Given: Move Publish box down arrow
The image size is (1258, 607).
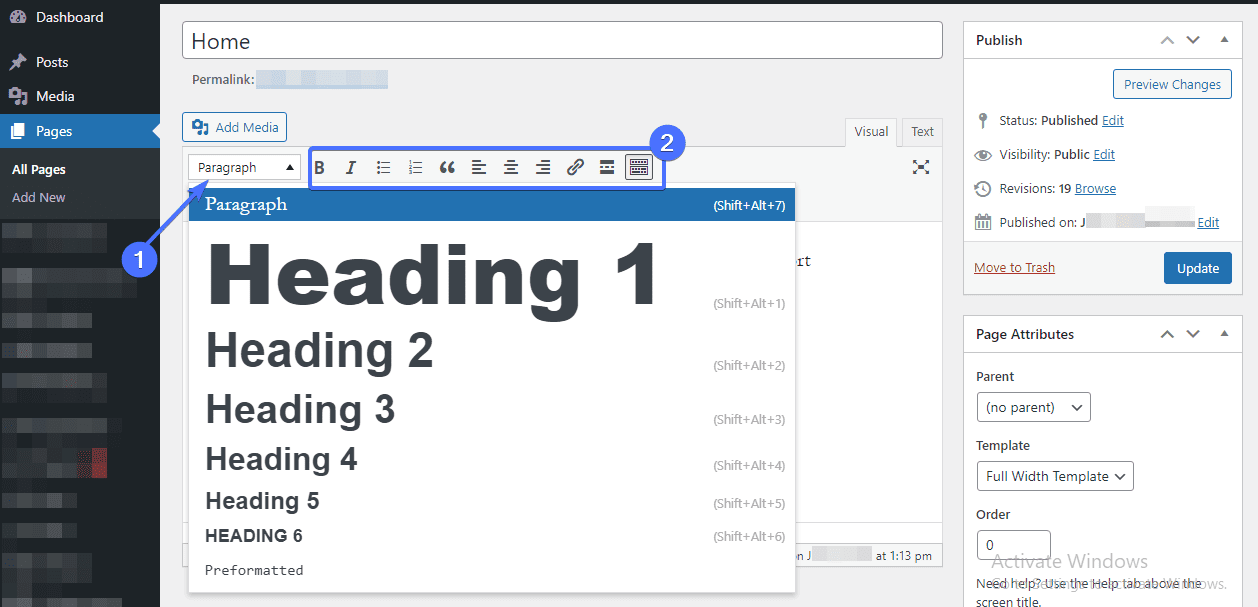Looking at the screenshot, I should click(x=1193, y=40).
